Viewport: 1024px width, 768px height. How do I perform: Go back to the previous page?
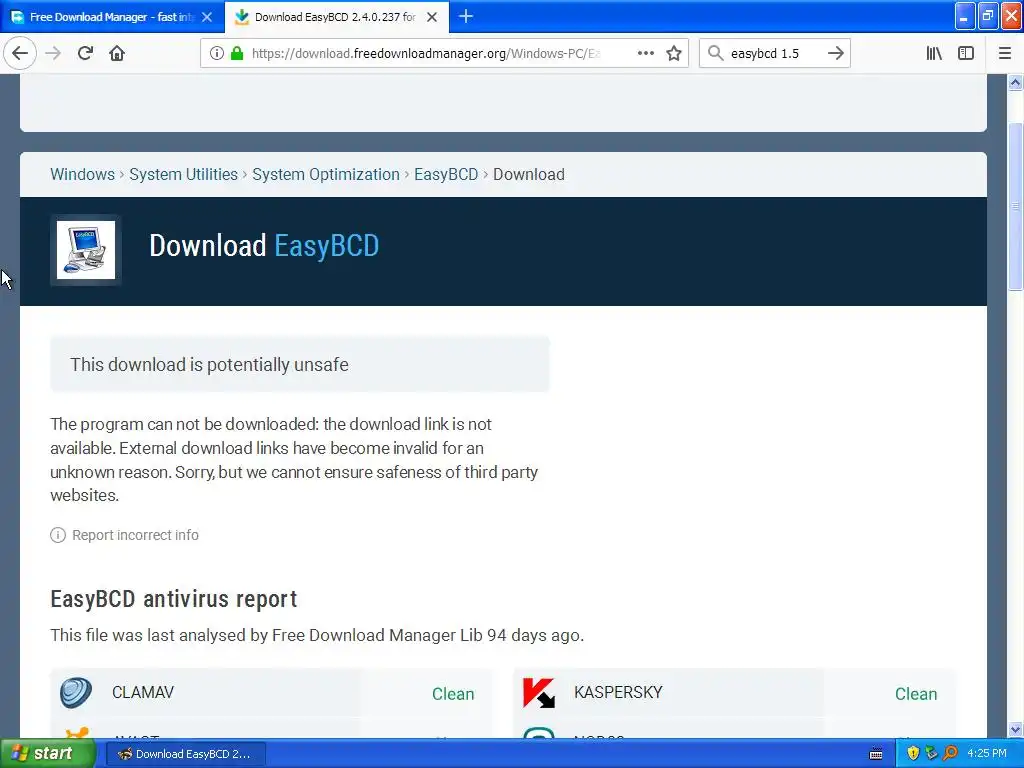pos(20,53)
